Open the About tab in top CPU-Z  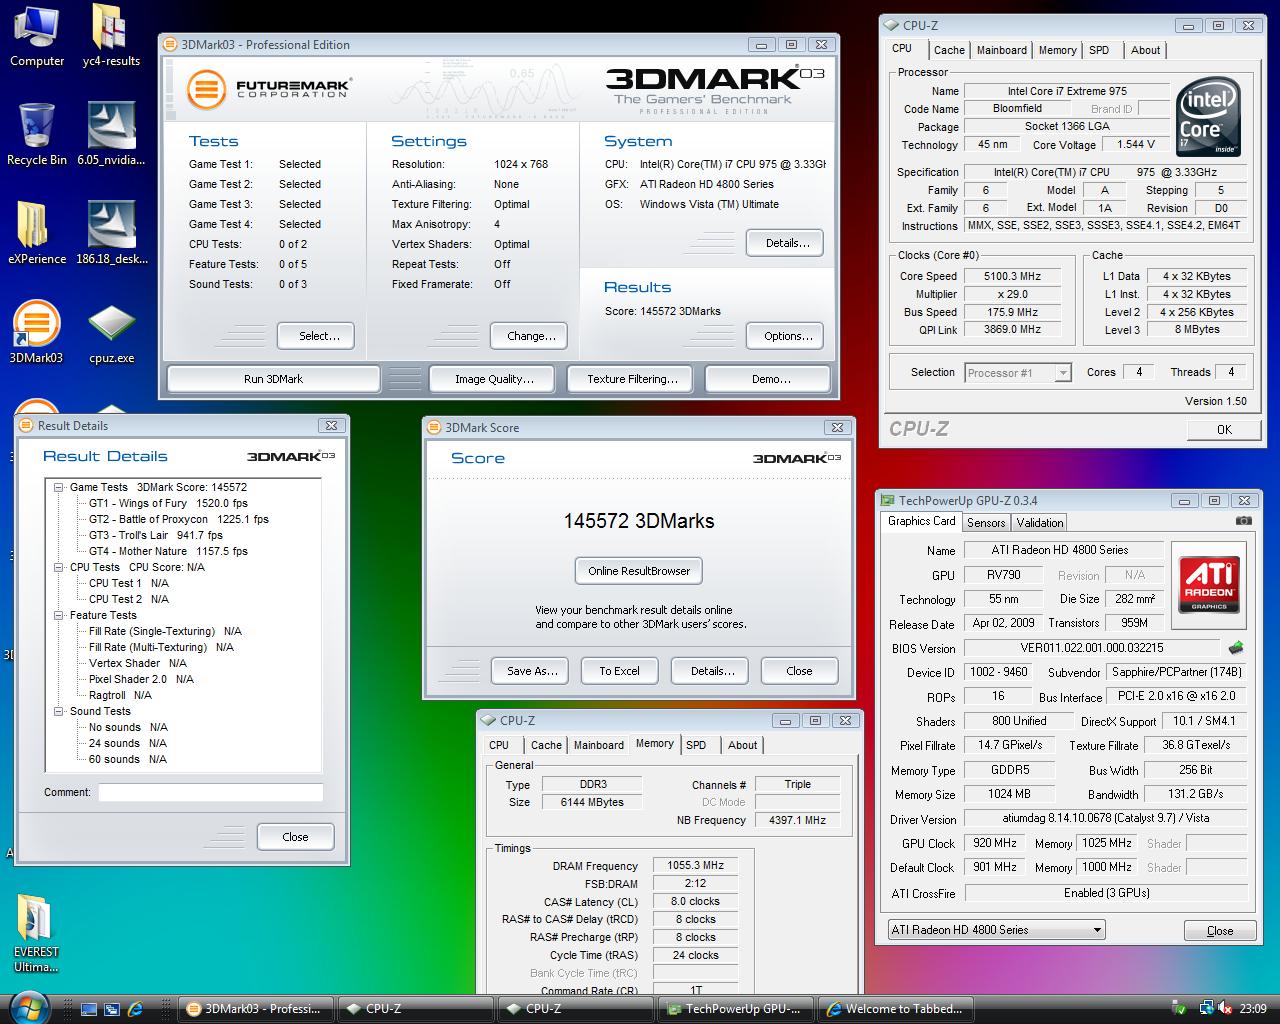[1145, 50]
